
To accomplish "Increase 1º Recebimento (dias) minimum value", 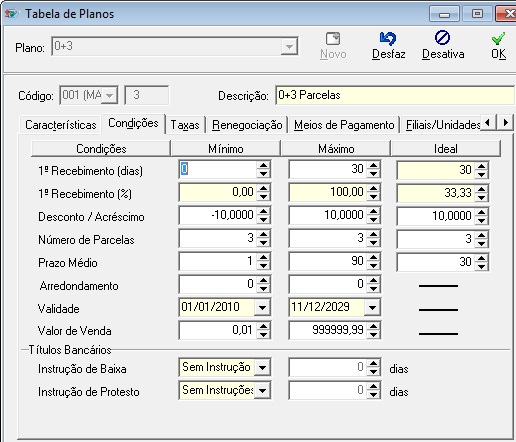I will (263, 165).
